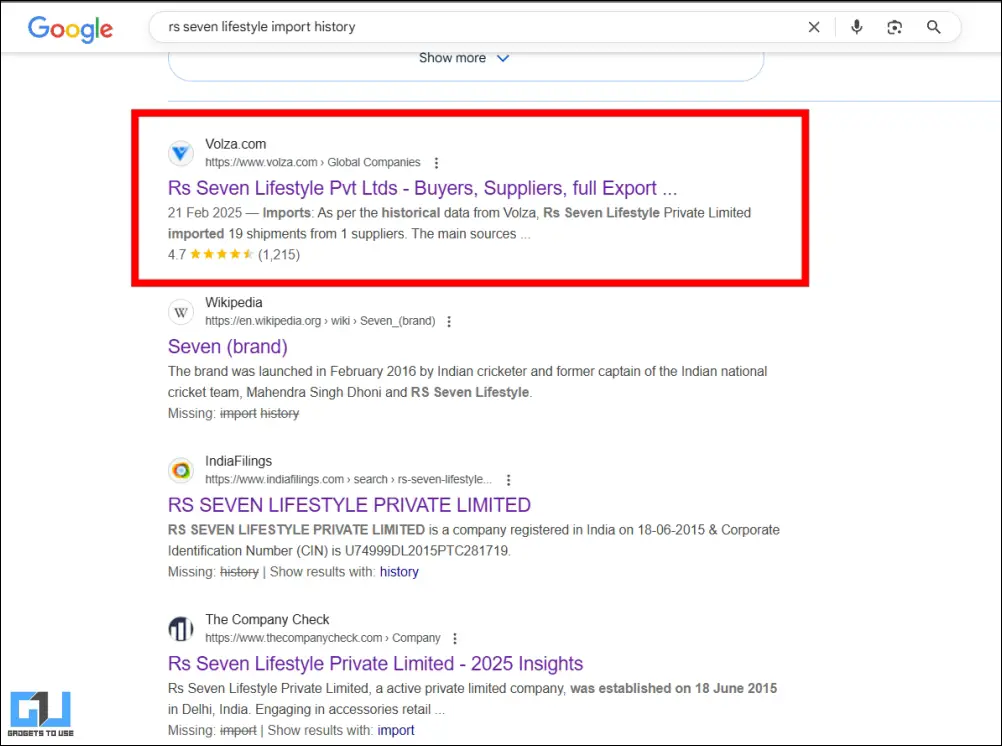The height and width of the screenshot is (746, 1002).
Task: Expand the Show more section
Action: pyautogui.click(x=465, y=58)
